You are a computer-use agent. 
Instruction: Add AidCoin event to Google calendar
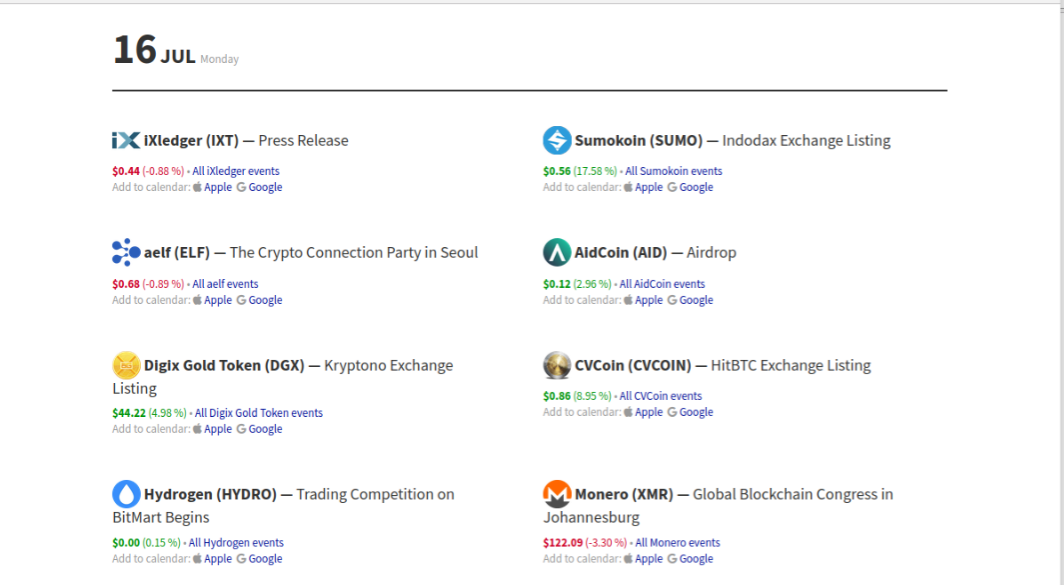click(696, 300)
